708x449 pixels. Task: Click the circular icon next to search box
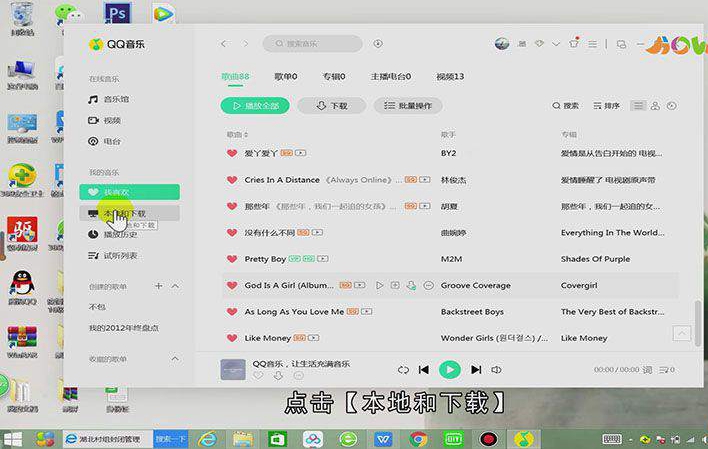point(378,44)
